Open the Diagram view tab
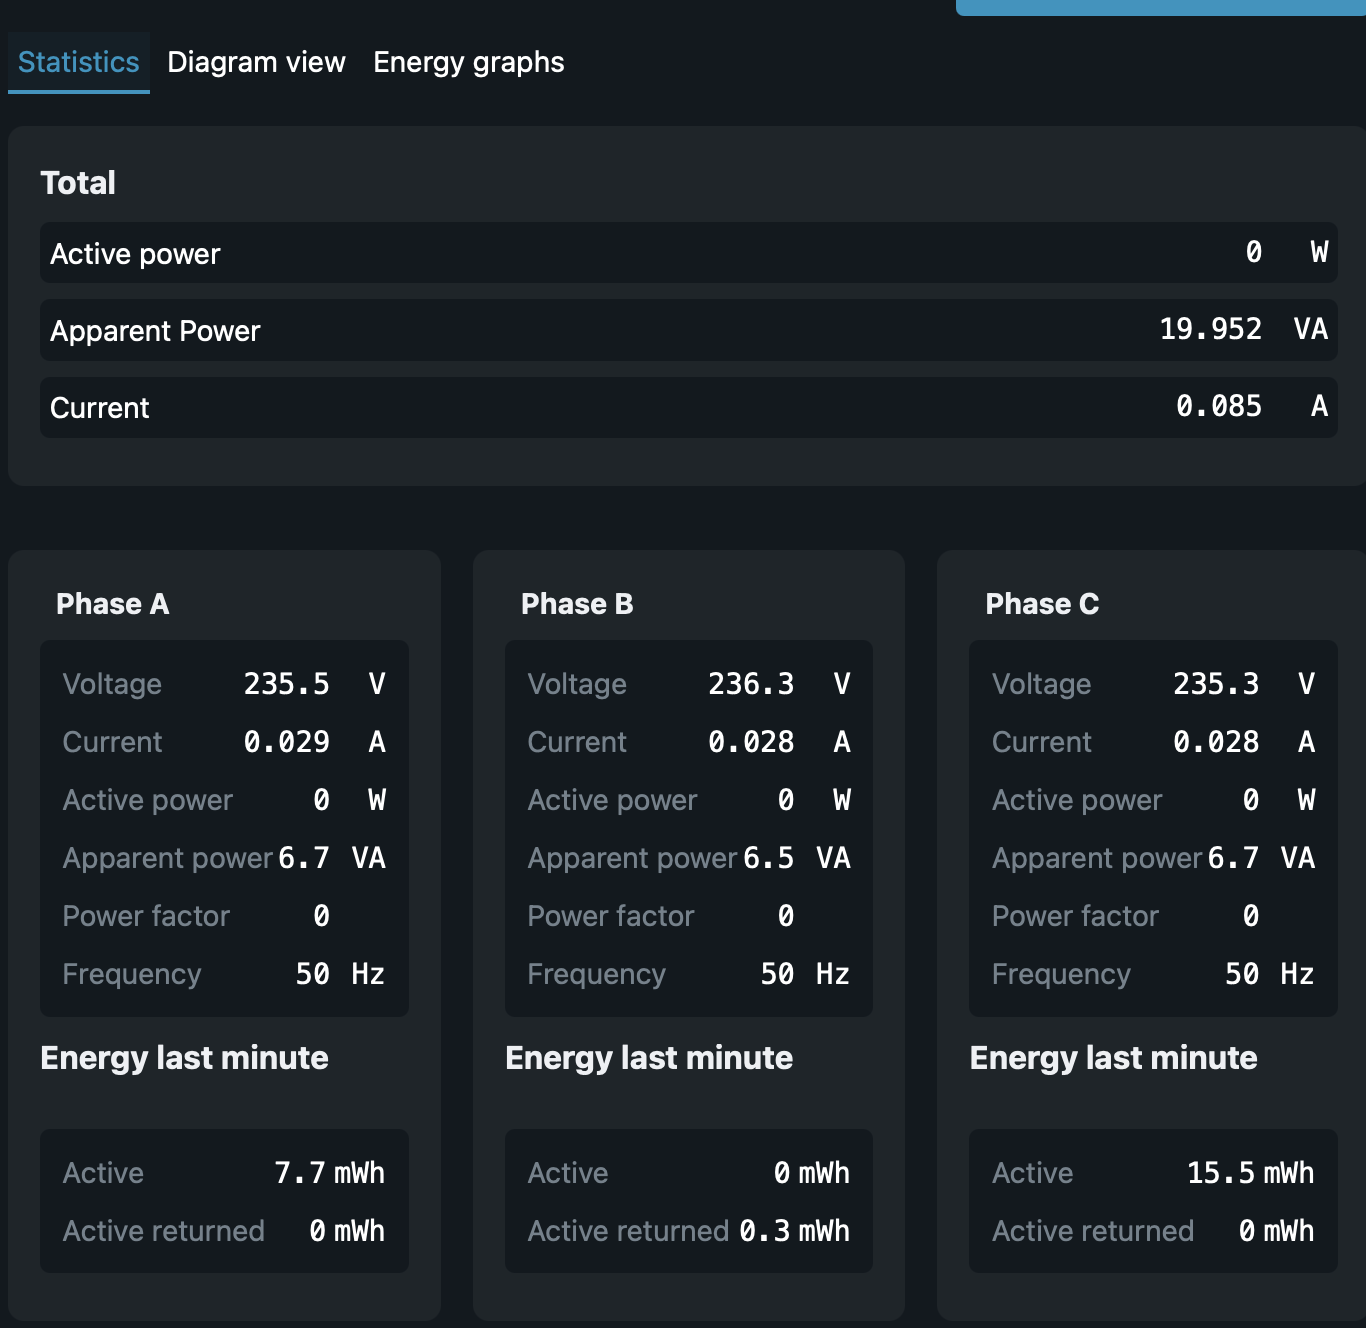 [x=256, y=62]
